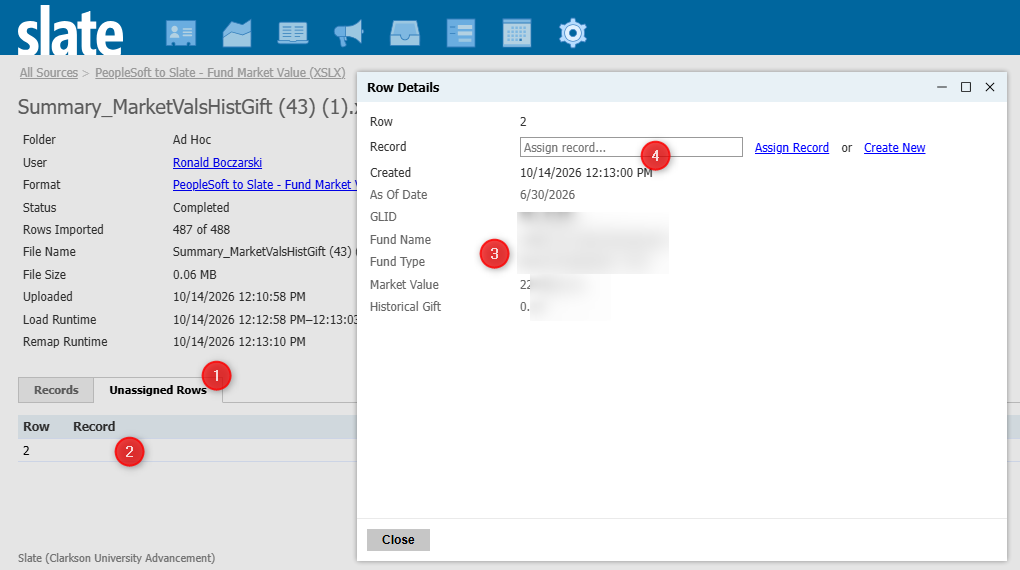
Task: Click the Slate Clarkson University Advancement footer
Action: point(116,558)
